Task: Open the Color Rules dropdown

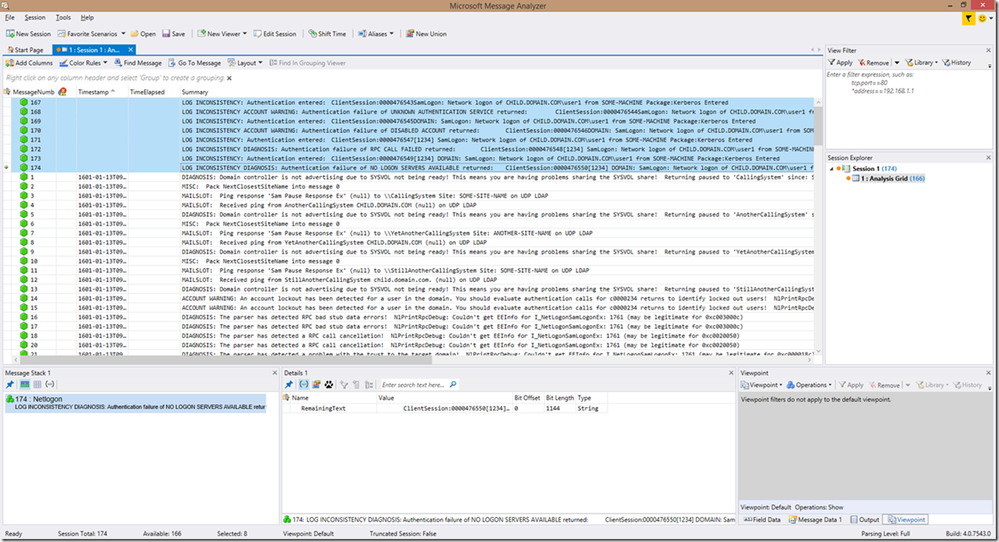Action: click(x=83, y=63)
